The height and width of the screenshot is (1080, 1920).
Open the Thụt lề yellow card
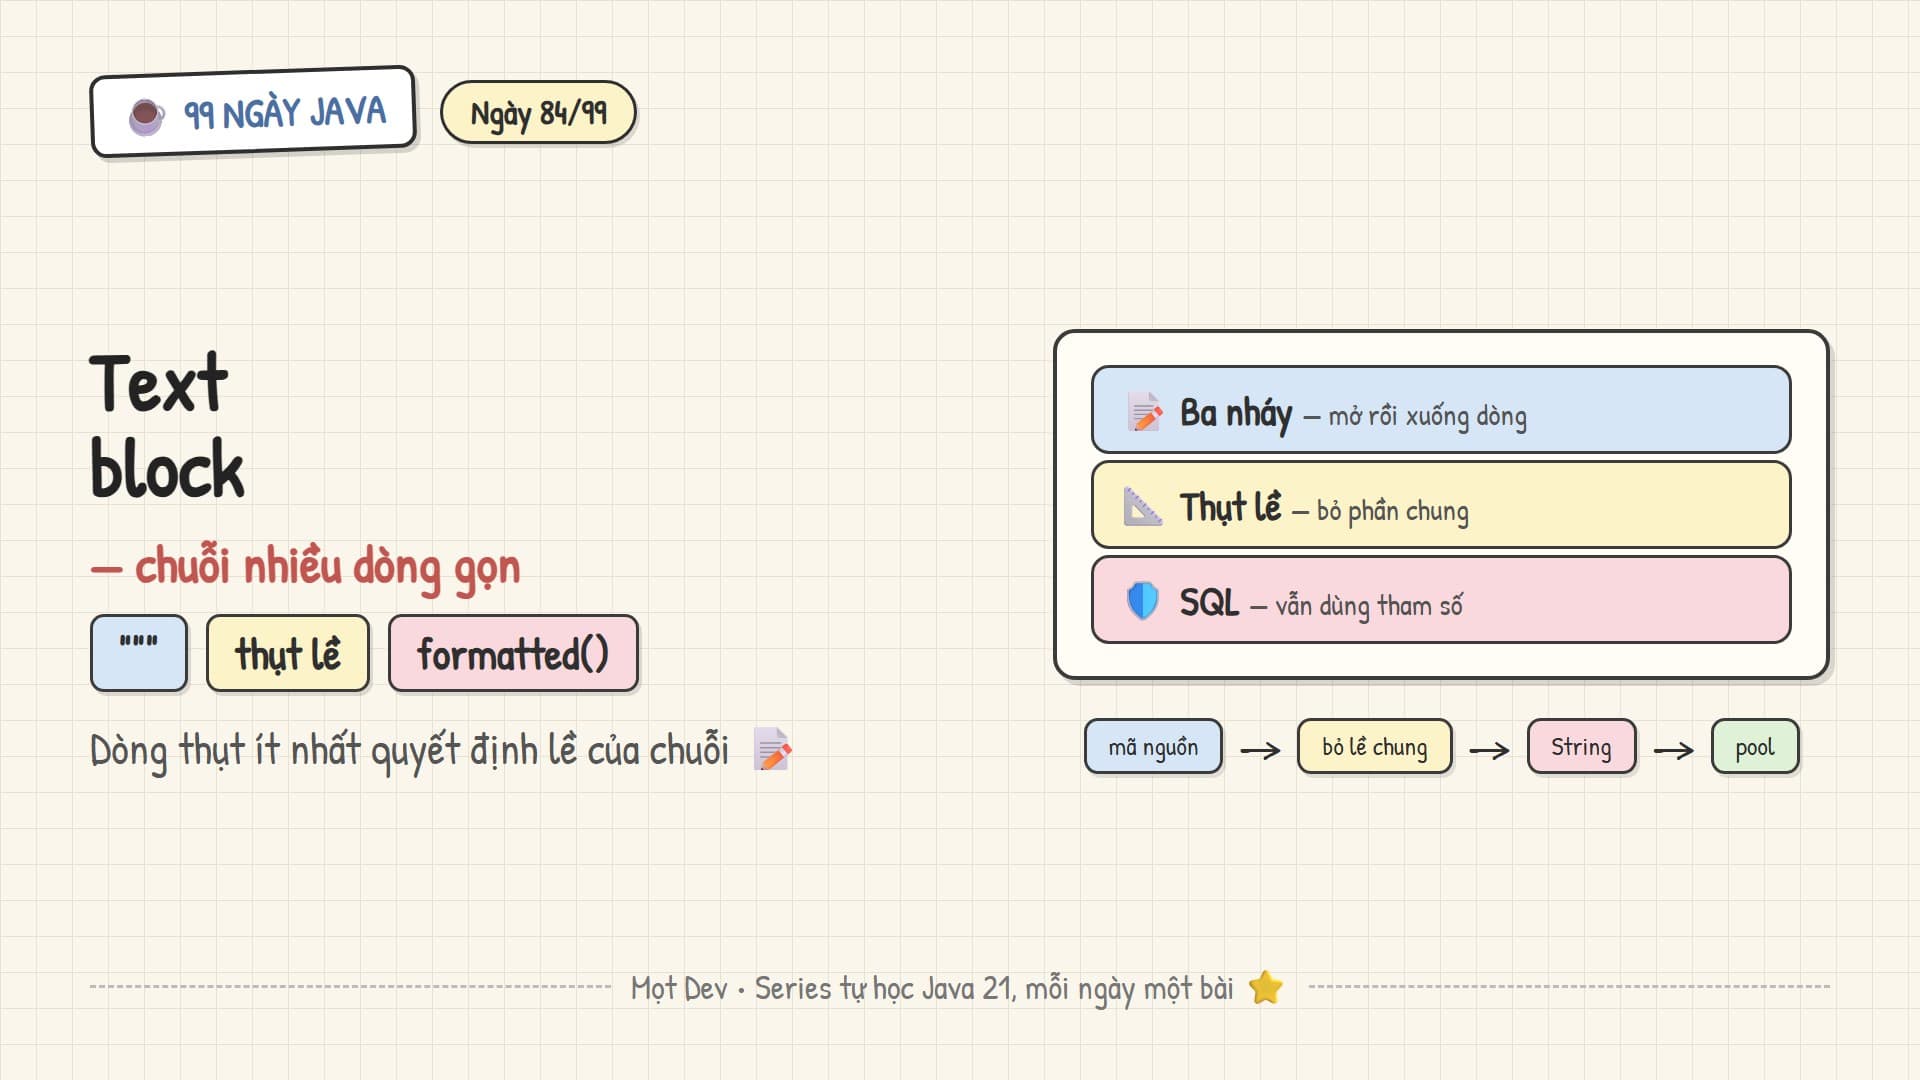point(1441,505)
